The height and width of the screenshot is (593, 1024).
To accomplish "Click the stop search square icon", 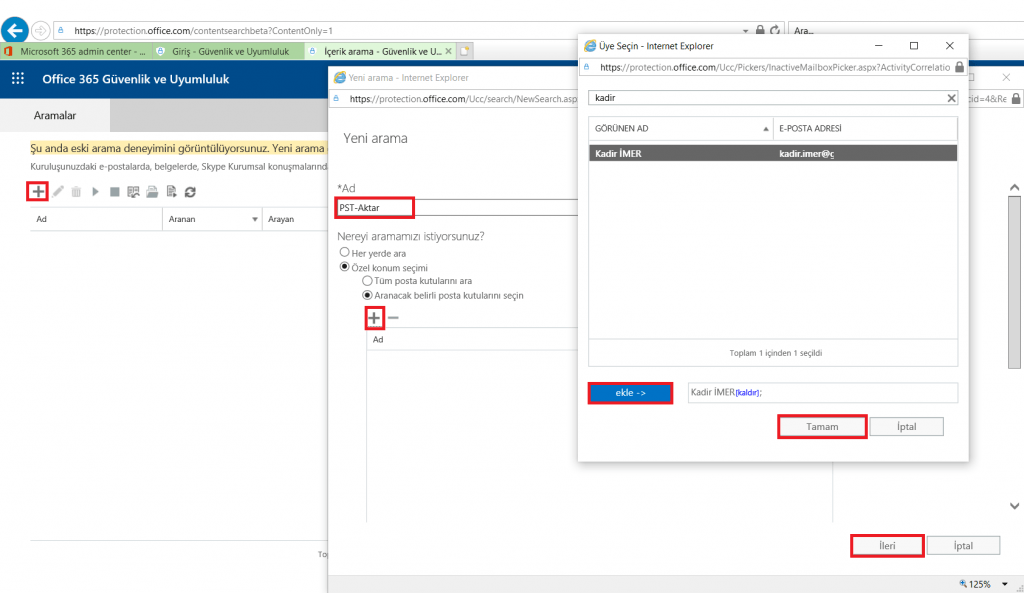I will 114,192.
